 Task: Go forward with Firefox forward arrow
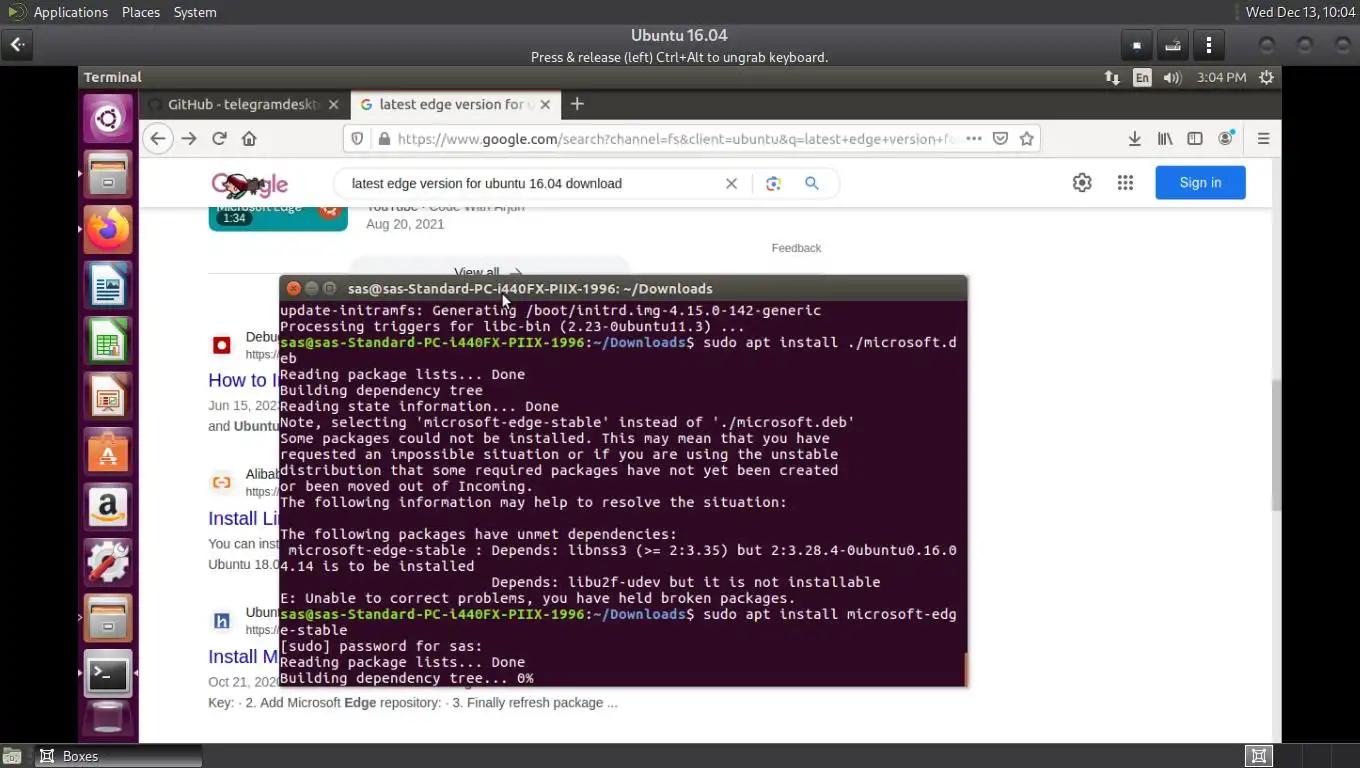tap(189, 139)
